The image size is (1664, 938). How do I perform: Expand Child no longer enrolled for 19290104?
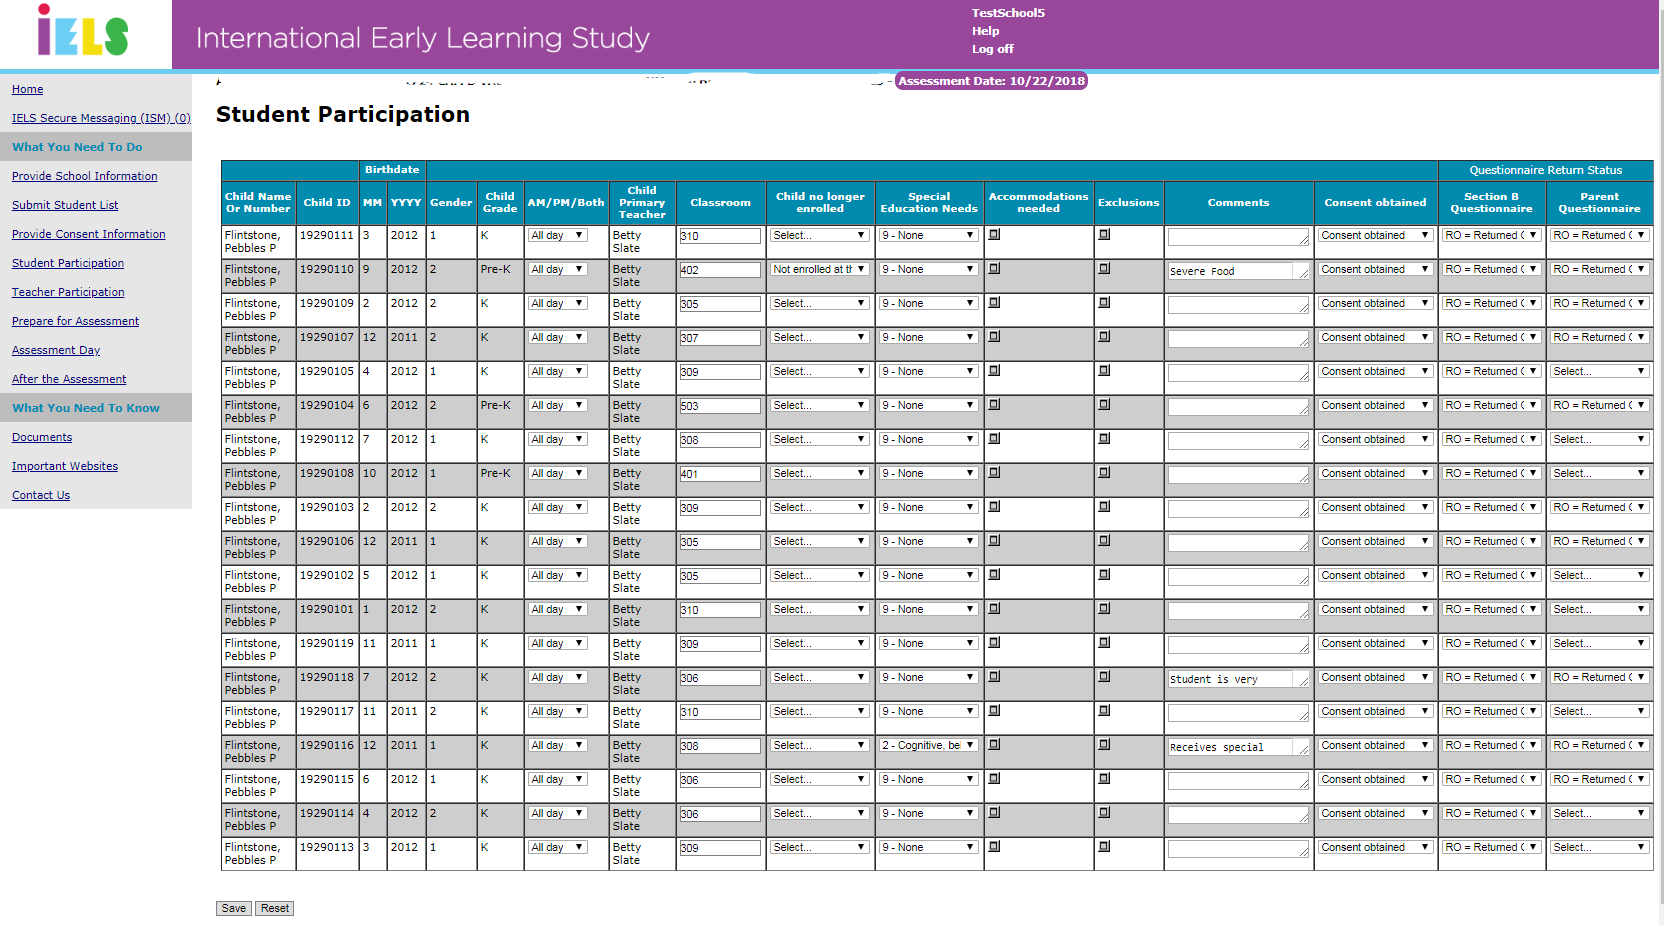coord(819,405)
